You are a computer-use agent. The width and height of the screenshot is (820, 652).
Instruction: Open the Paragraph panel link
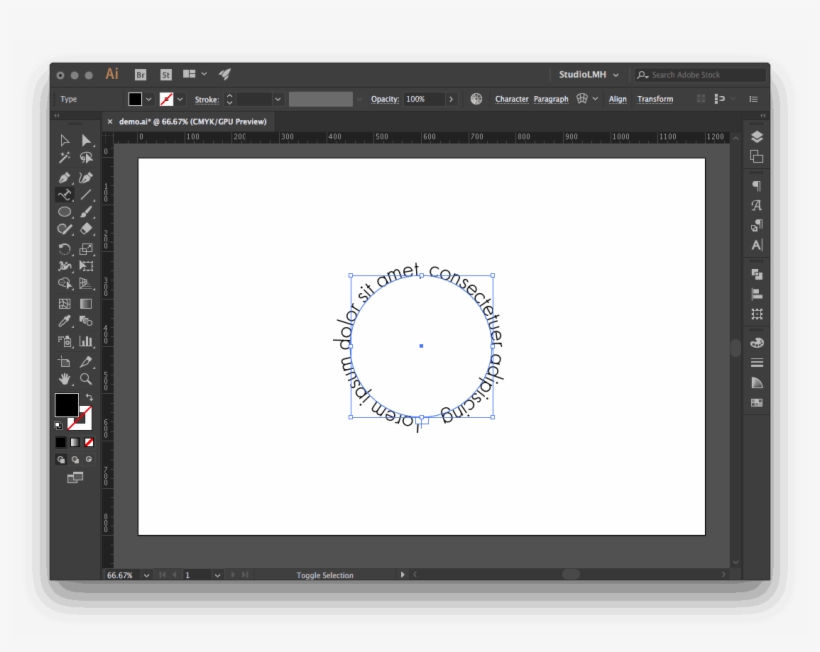click(551, 99)
